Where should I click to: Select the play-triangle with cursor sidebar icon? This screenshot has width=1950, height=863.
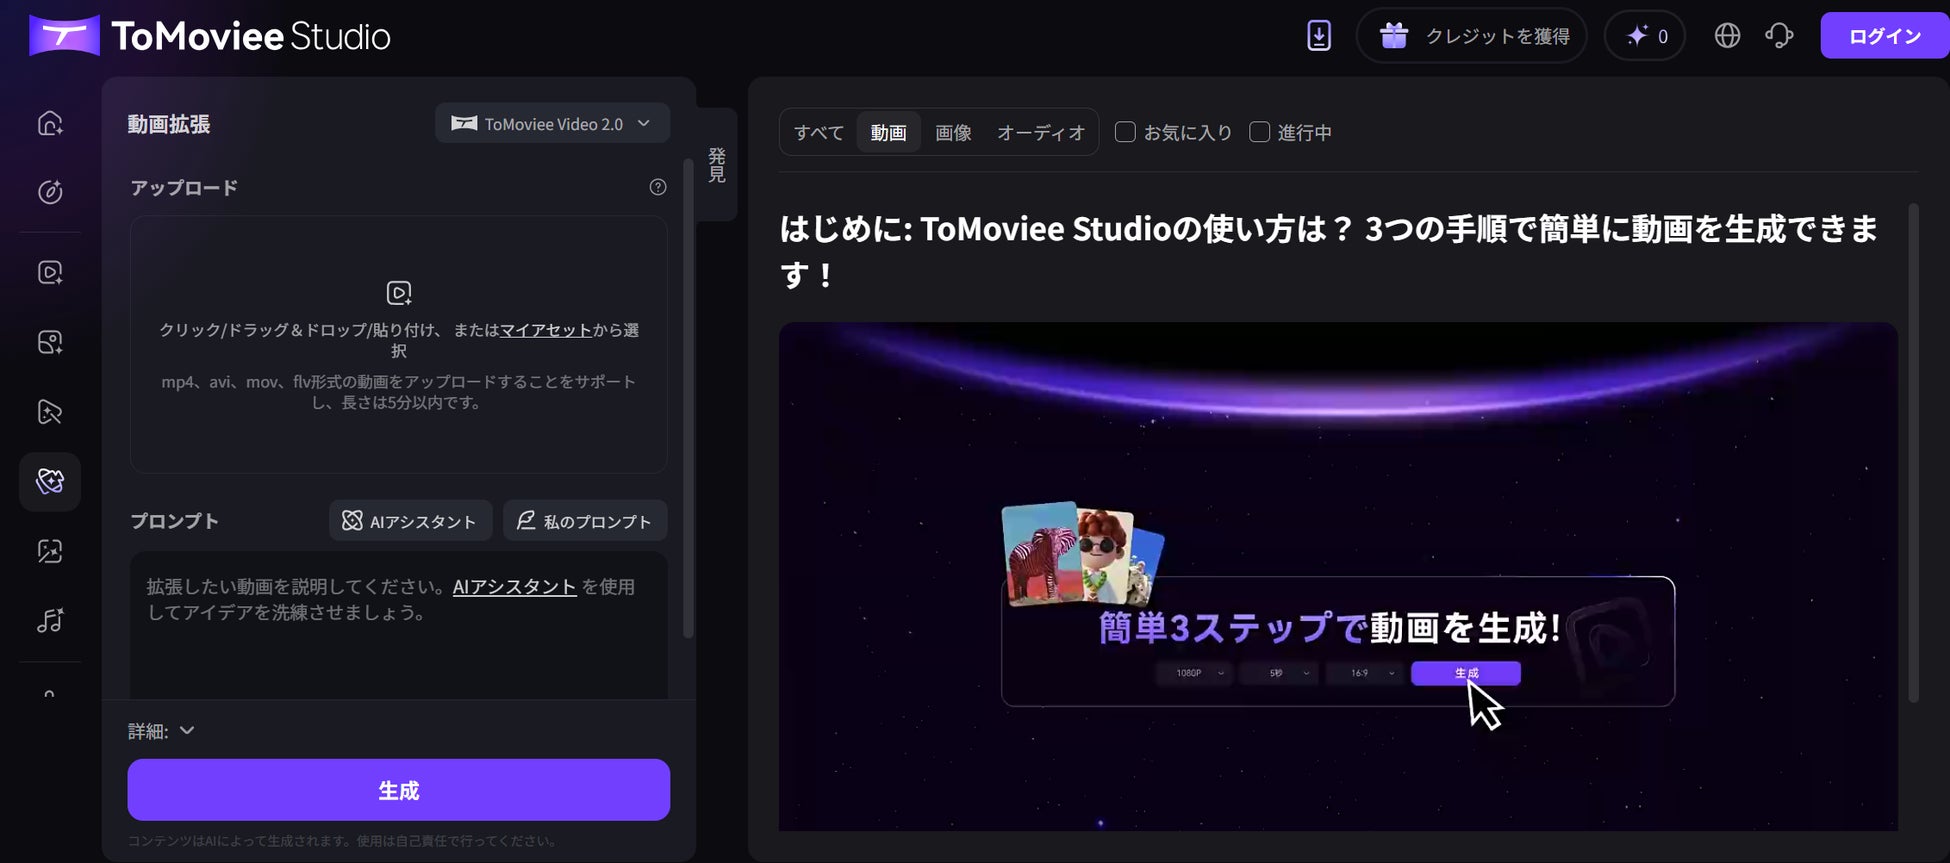(x=50, y=412)
